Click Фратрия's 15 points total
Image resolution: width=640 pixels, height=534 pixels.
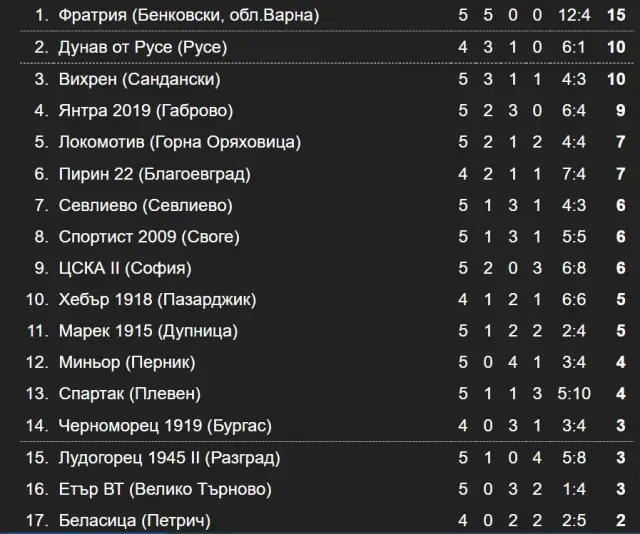[616, 16]
